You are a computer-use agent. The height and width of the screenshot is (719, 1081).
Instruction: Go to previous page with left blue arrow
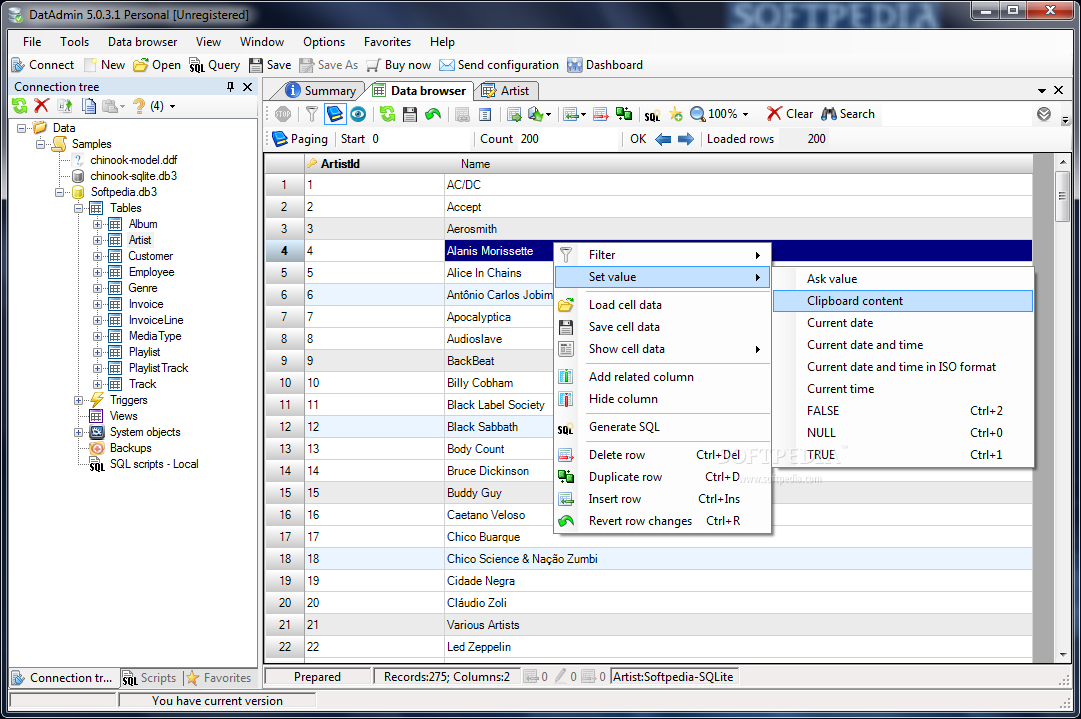pyautogui.click(x=663, y=139)
